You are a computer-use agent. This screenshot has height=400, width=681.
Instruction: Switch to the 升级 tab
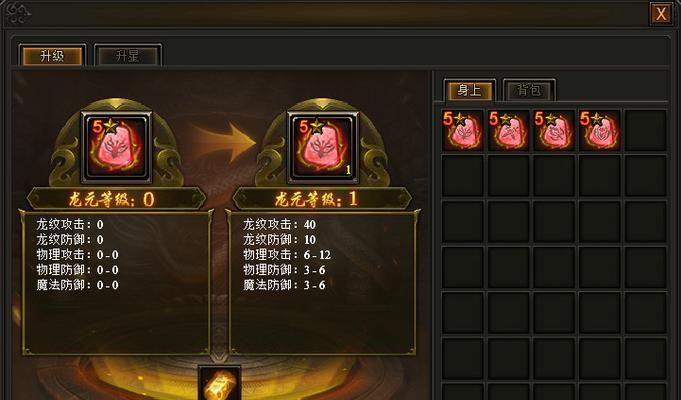[x=52, y=56]
